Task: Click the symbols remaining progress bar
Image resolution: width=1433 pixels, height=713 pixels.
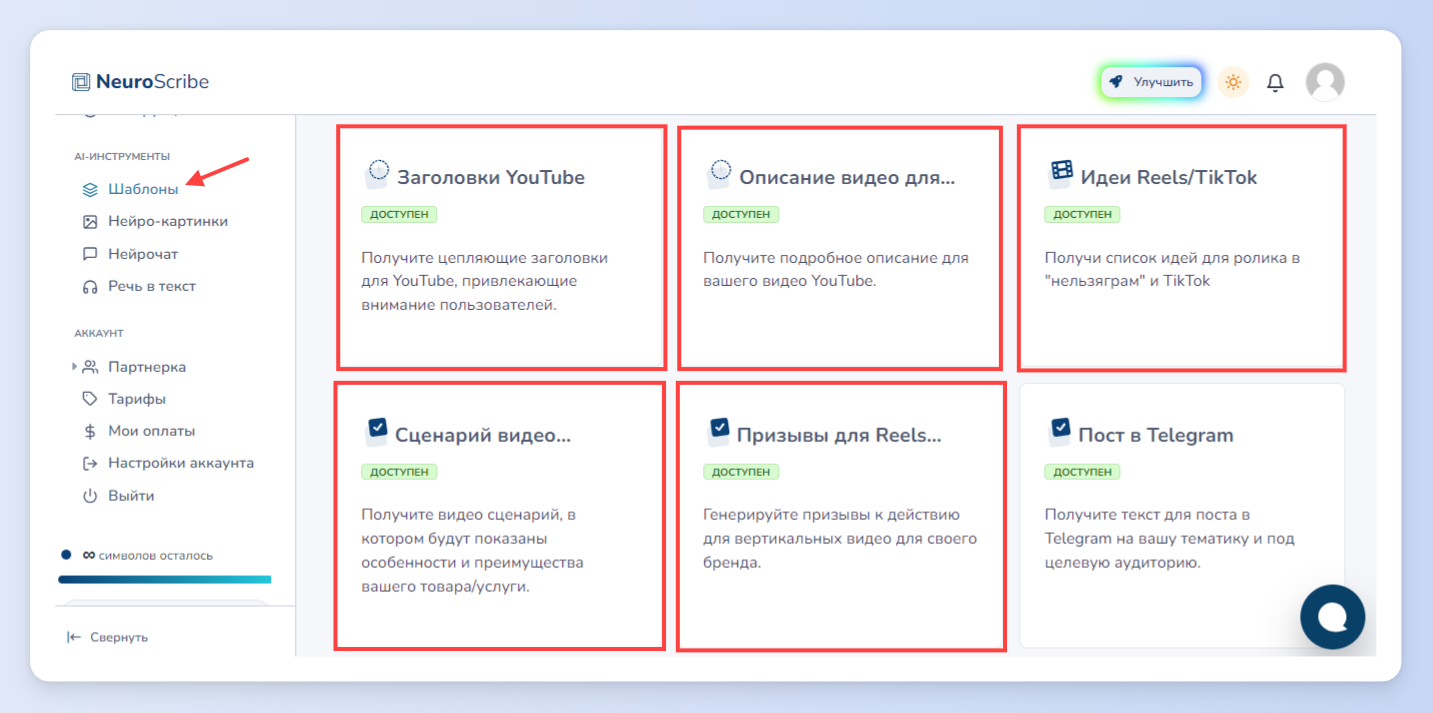Action: point(165,579)
